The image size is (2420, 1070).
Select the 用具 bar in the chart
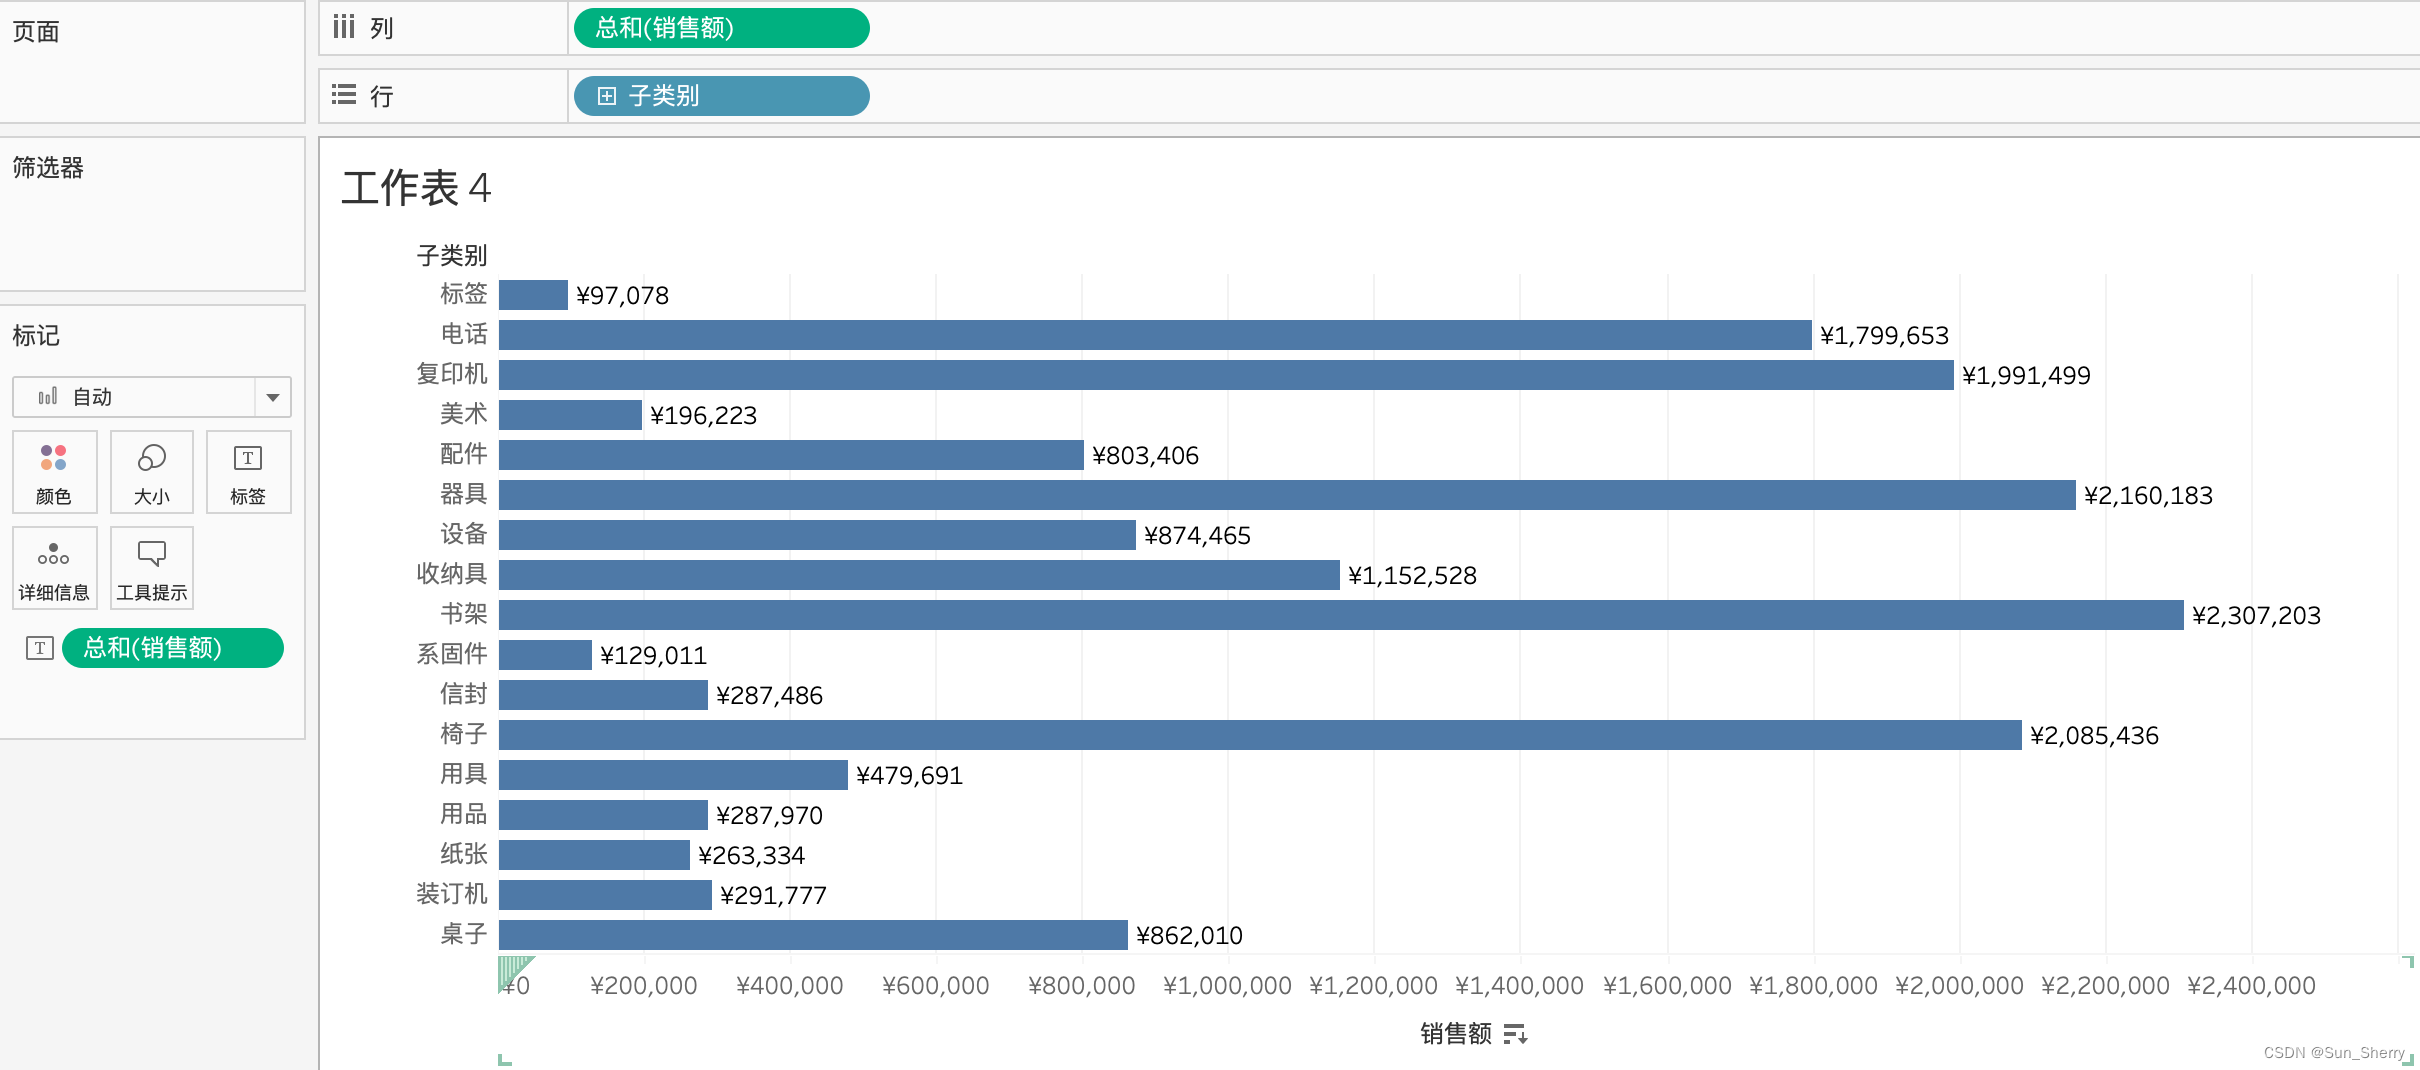673,775
